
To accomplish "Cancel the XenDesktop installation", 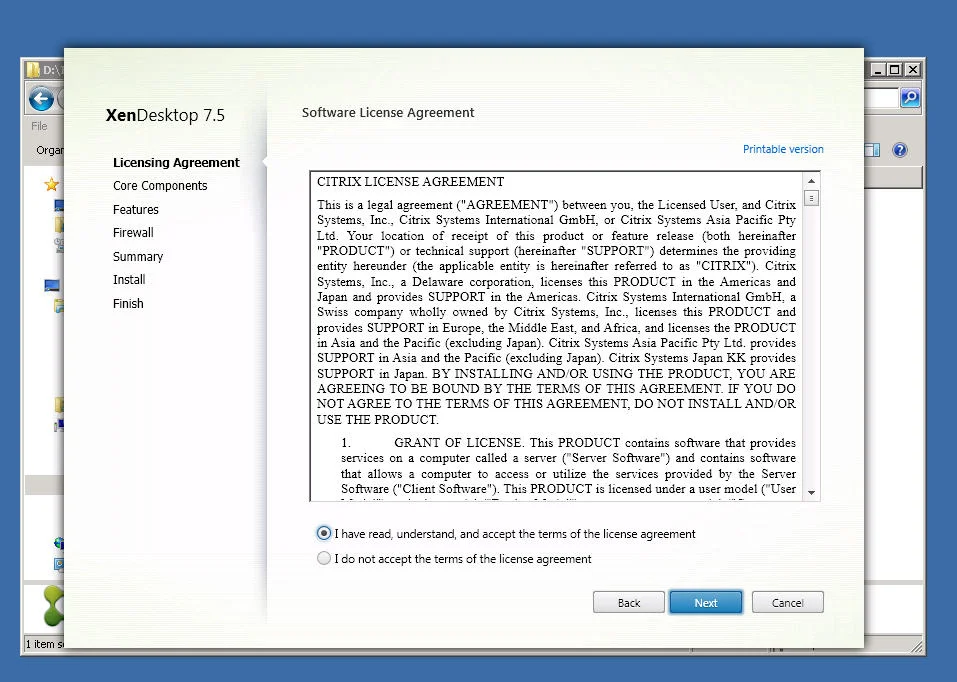I will tap(787, 602).
